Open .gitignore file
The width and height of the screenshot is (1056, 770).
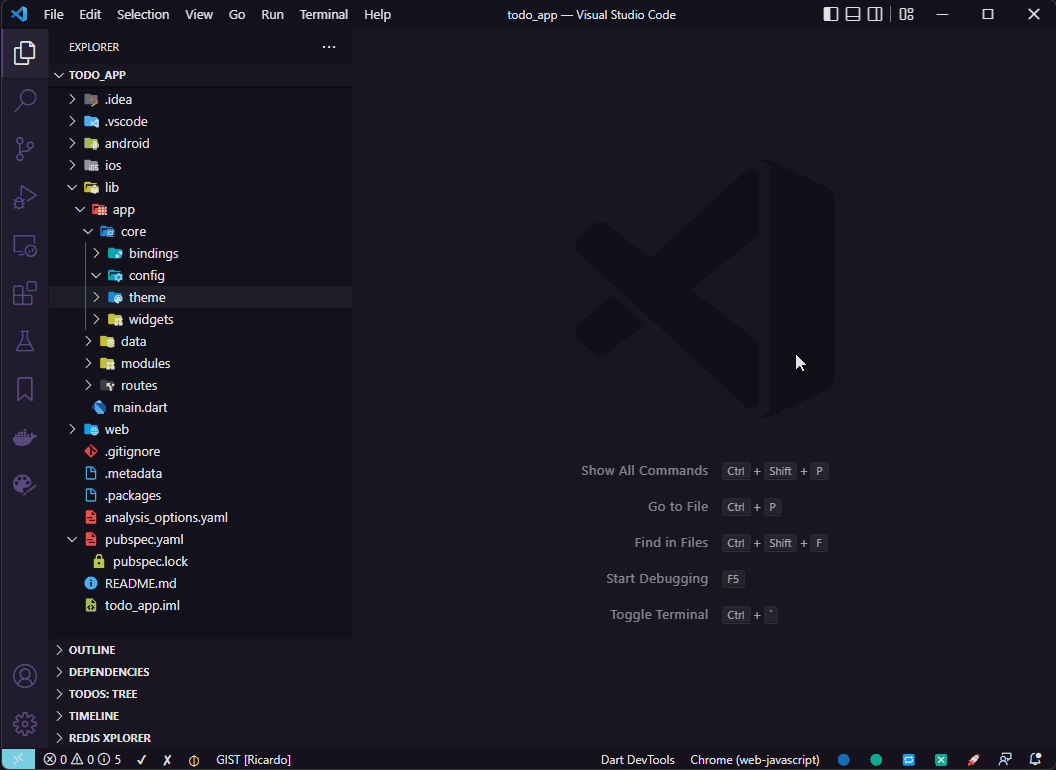click(201, 451)
